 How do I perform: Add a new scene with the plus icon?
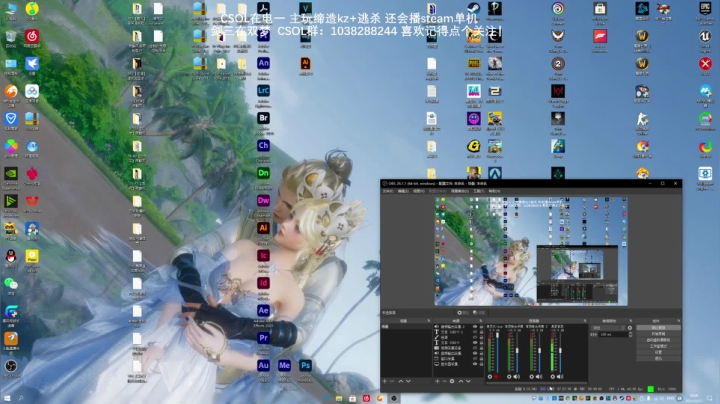[384, 381]
